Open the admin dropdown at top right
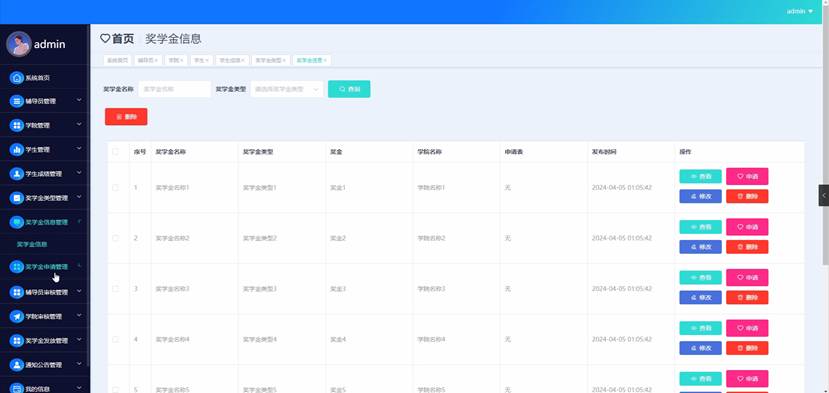The image size is (829, 393). [x=799, y=11]
